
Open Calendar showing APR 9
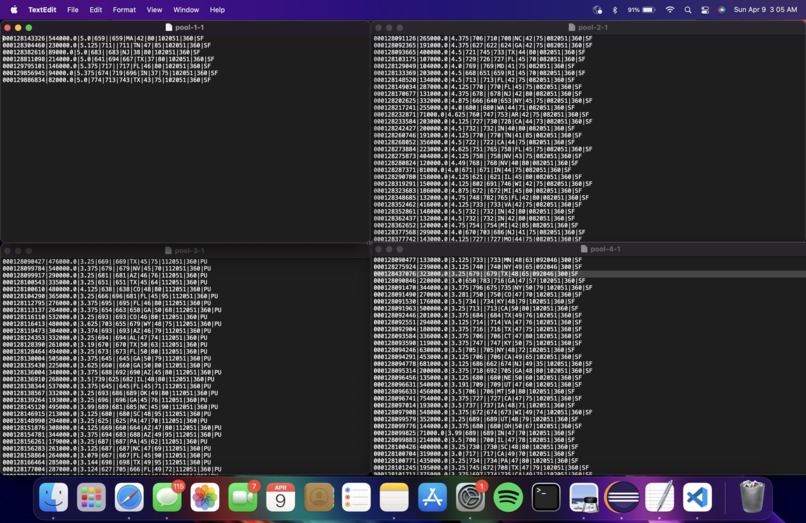281,497
